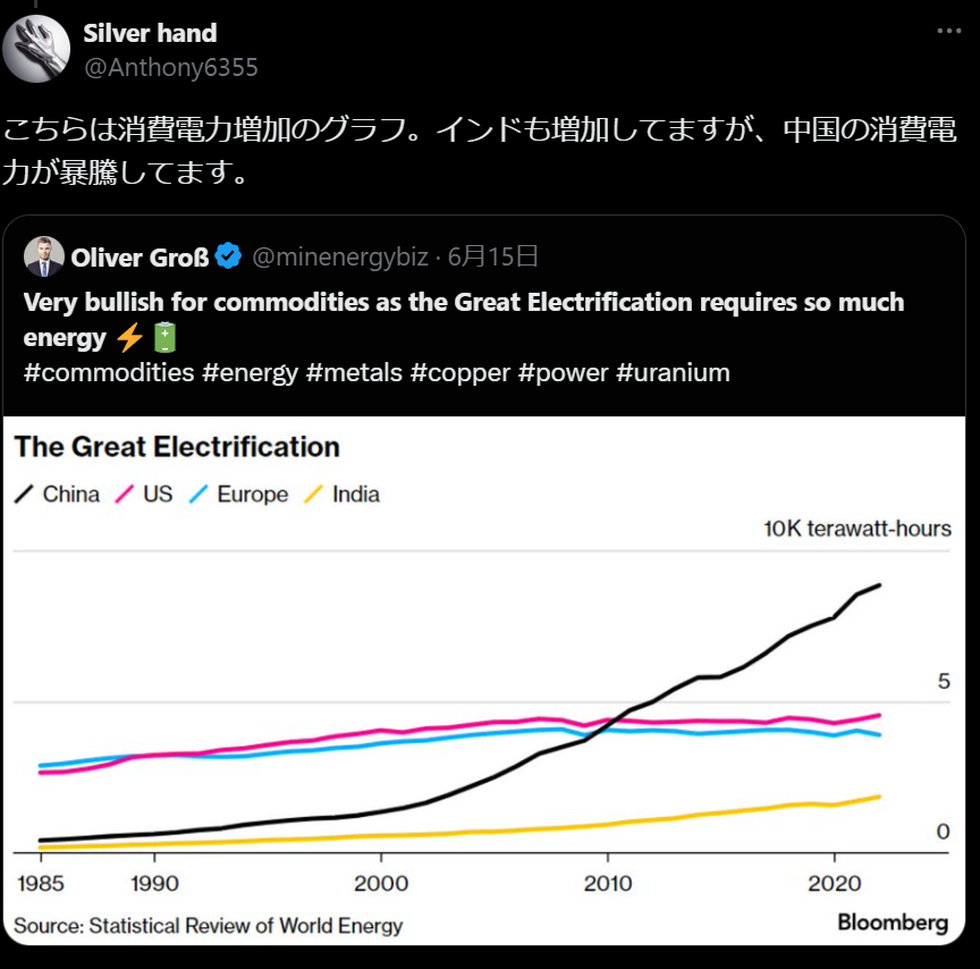The image size is (980, 969).
Task: Open the #power hashtag
Action: (561, 373)
